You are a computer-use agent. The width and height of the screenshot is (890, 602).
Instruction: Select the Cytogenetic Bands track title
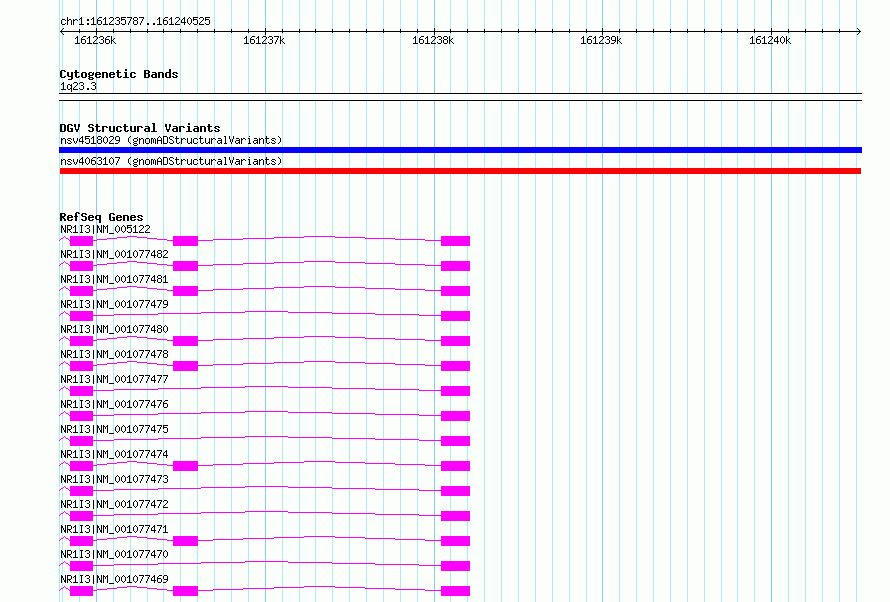coord(119,74)
